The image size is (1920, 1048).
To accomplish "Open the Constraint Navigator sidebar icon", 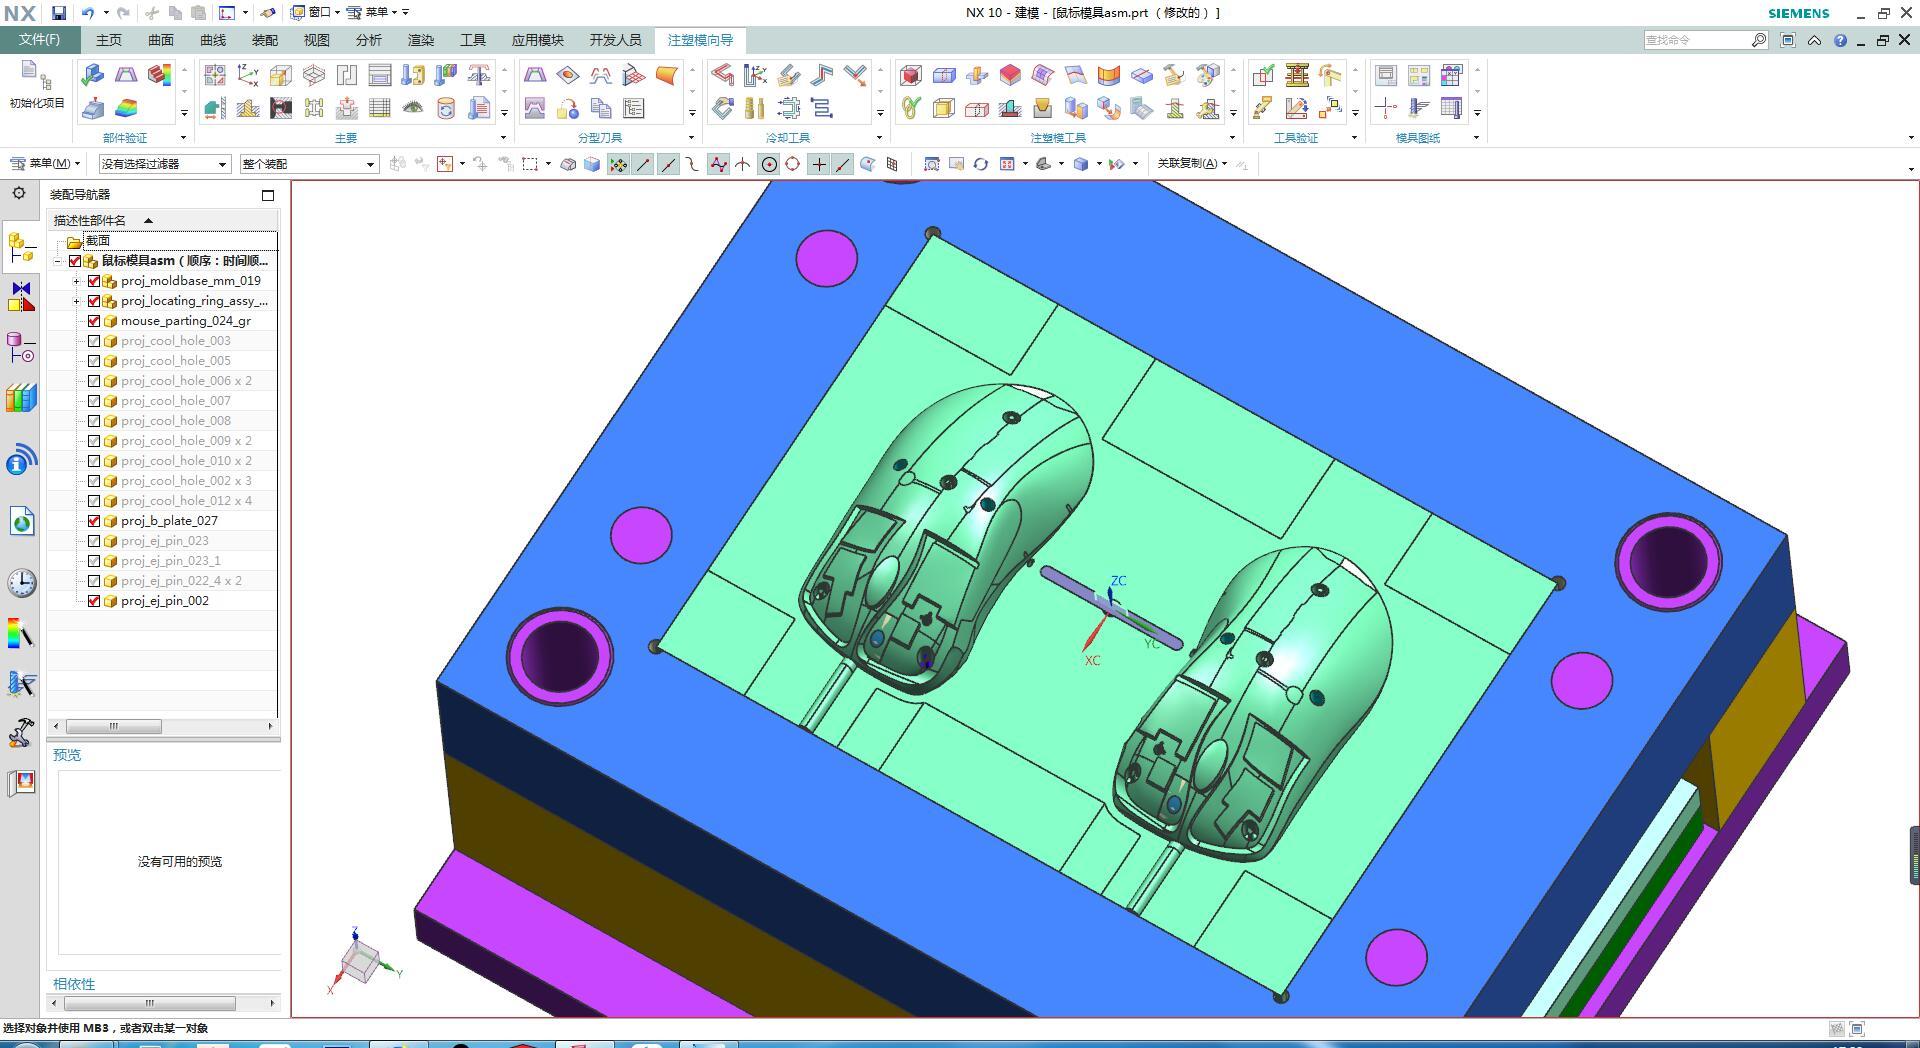I will point(21,297).
